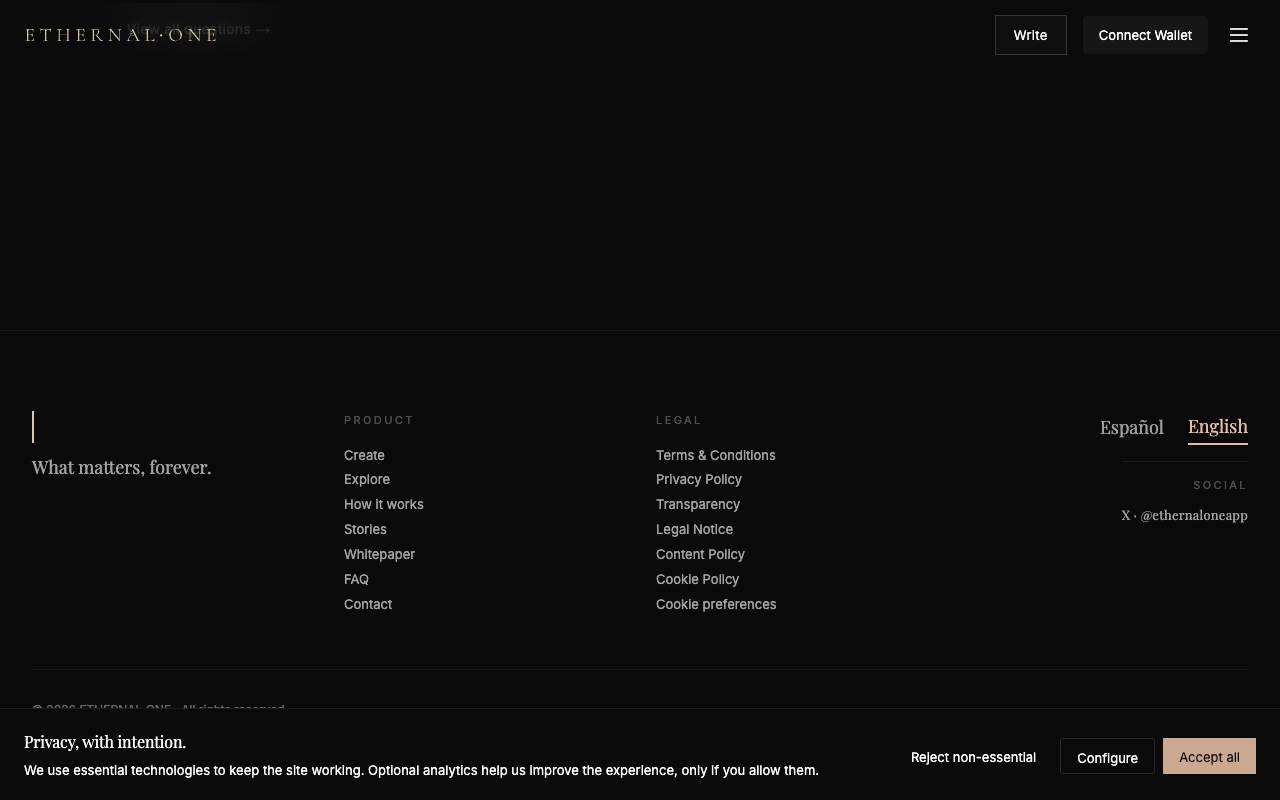Visit the FAQ link
The image size is (1280, 800).
click(x=356, y=579)
